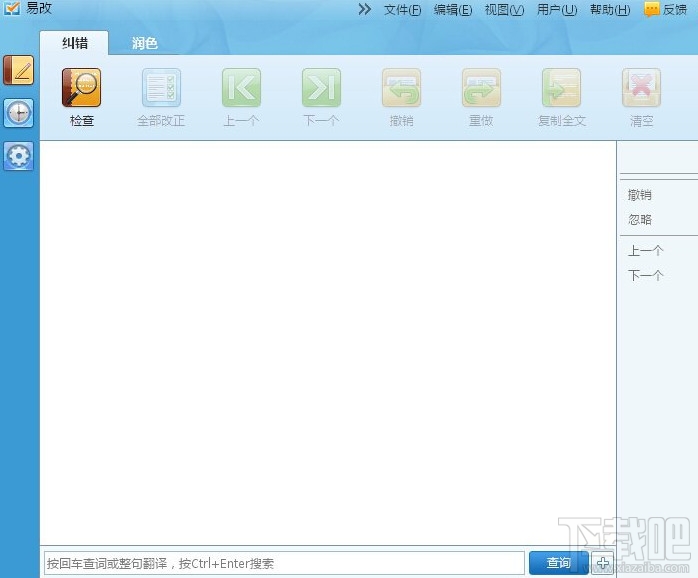The image size is (698, 578).
Task: Focus the word lookup translation input field
Action: click(284, 563)
